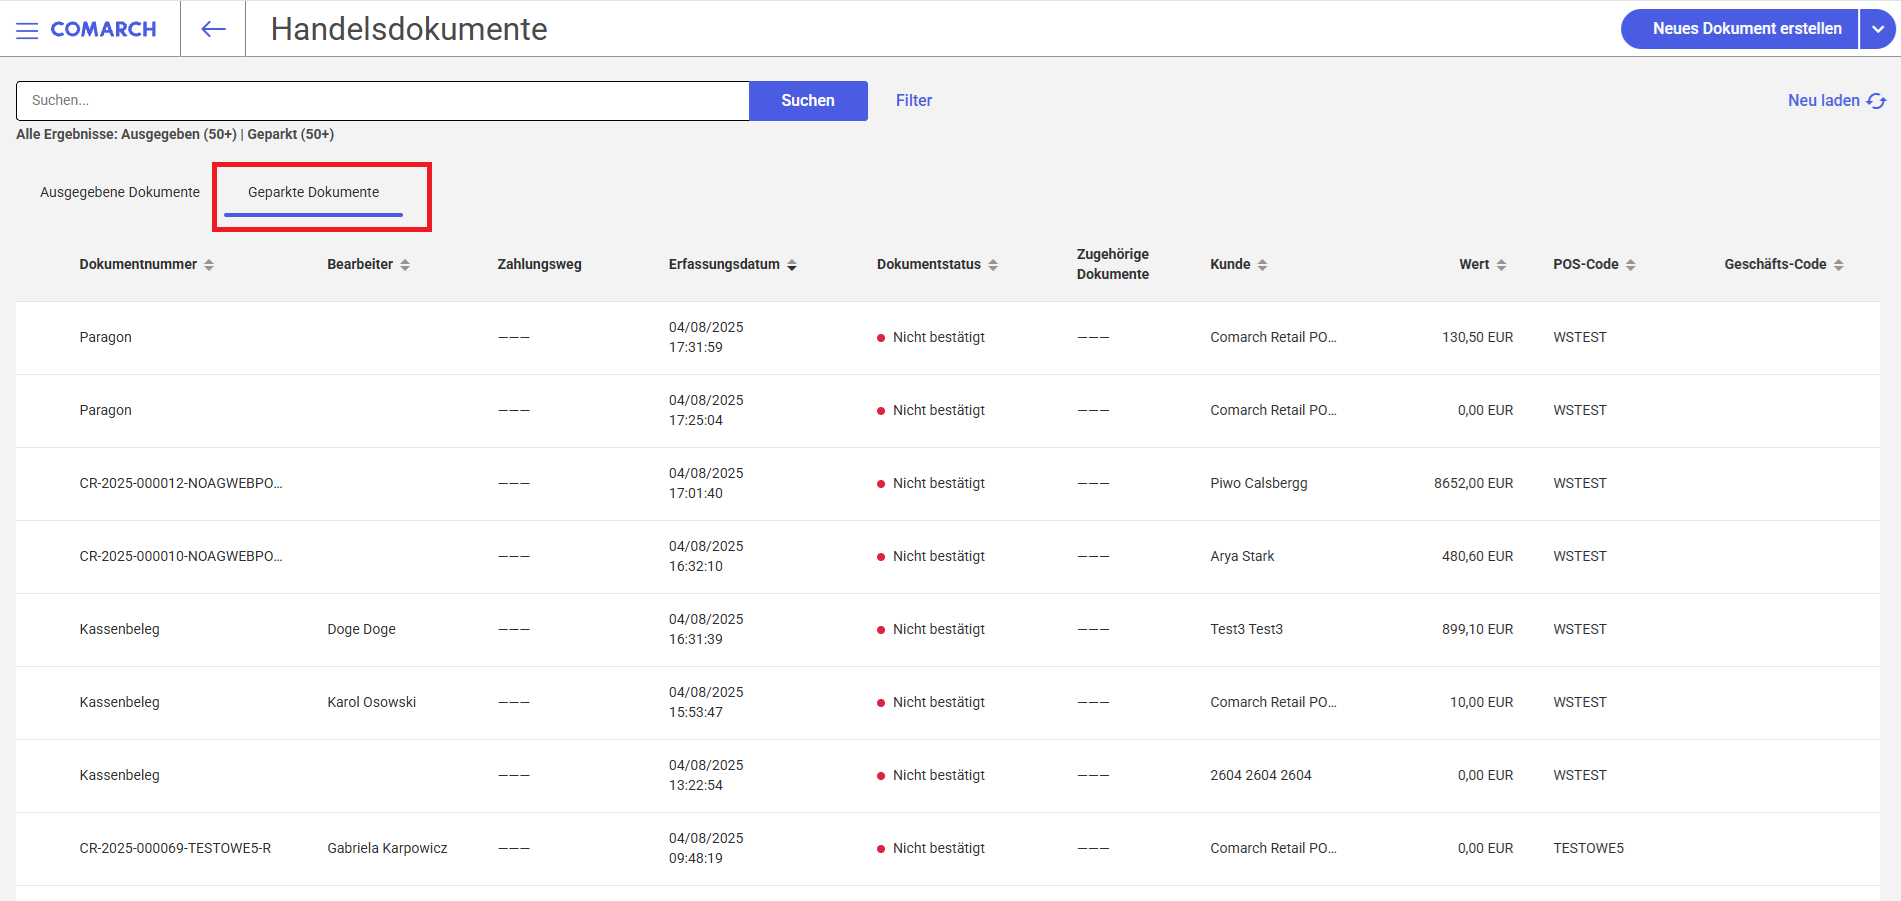1901x901 pixels.
Task: Click the Zugehörige Dokumente column header
Action: [1113, 264]
